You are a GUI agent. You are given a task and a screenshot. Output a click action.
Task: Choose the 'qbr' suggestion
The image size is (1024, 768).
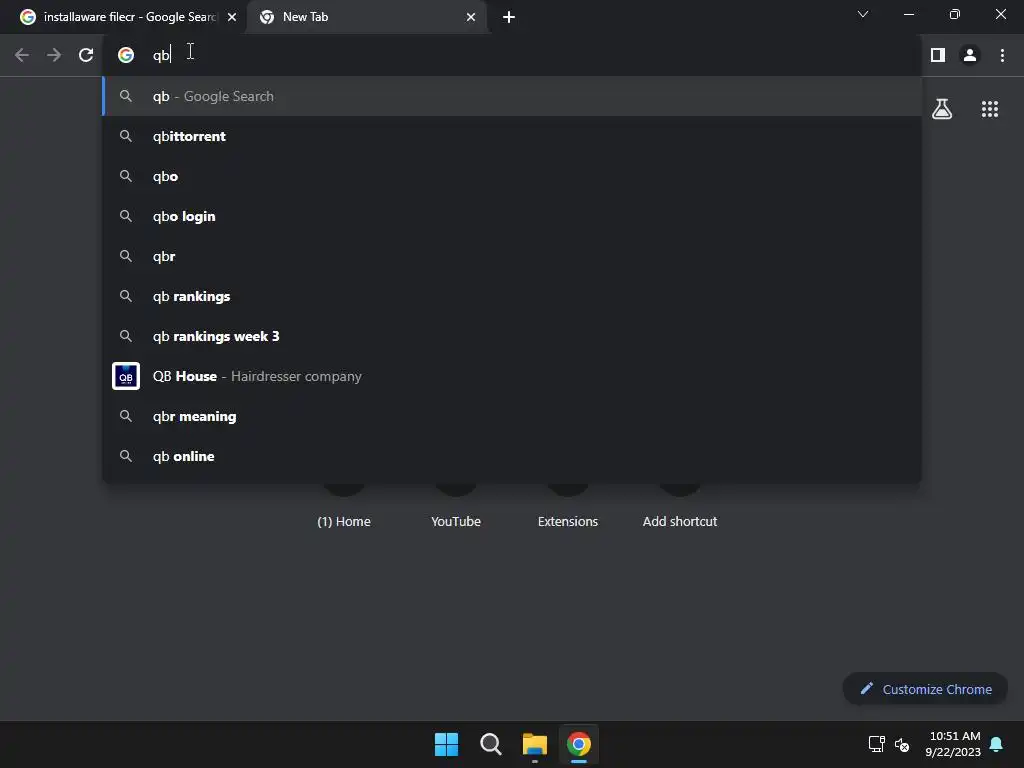coord(512,256)
